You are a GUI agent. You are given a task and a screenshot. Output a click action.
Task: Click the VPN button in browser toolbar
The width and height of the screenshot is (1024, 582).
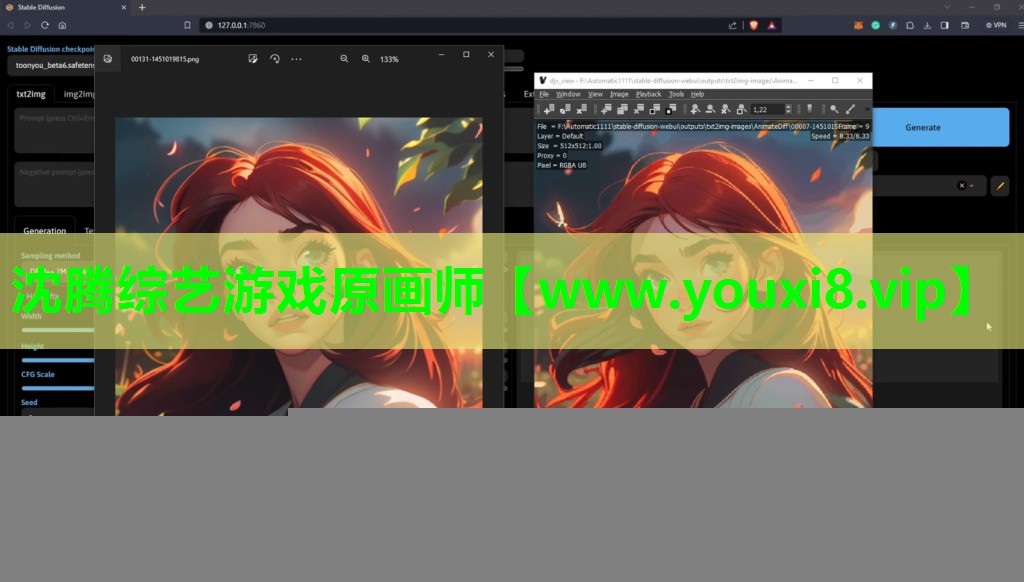996,25
